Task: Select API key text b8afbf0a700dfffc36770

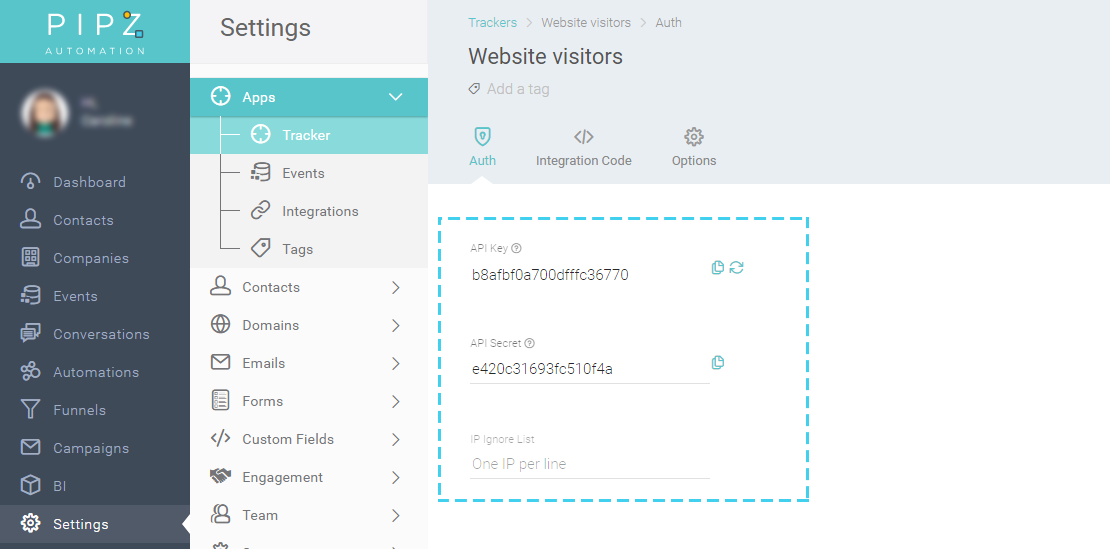Action: pyautogui.click(x=550, y=275)
